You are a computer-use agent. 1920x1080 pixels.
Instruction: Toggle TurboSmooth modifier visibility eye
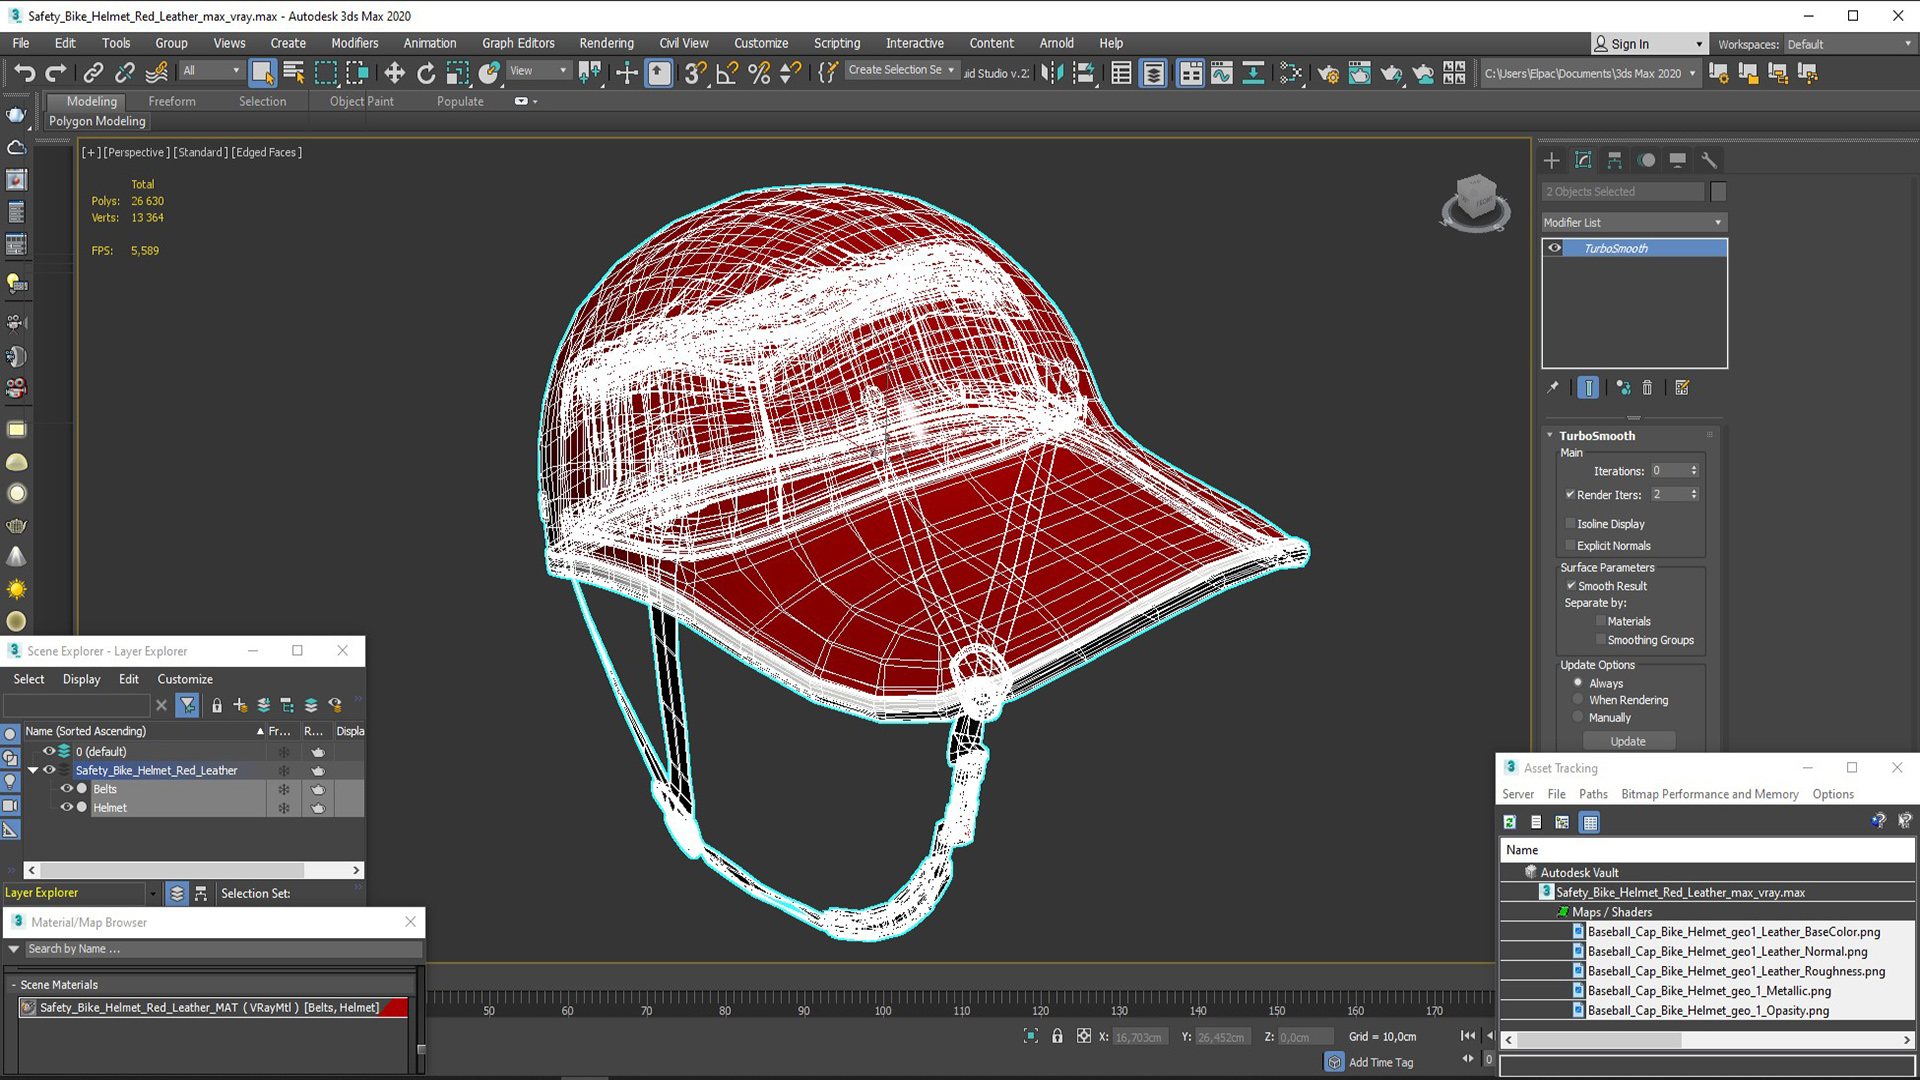tap(1554, 248)
